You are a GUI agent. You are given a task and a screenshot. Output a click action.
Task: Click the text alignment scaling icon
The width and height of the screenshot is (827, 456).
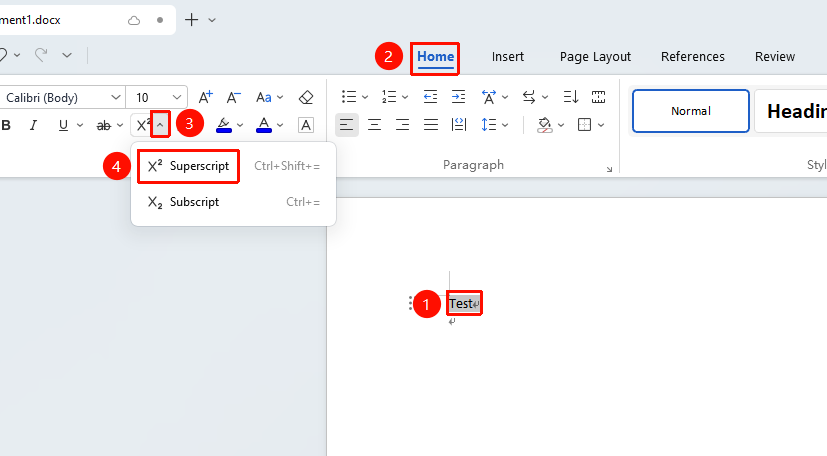489,97
